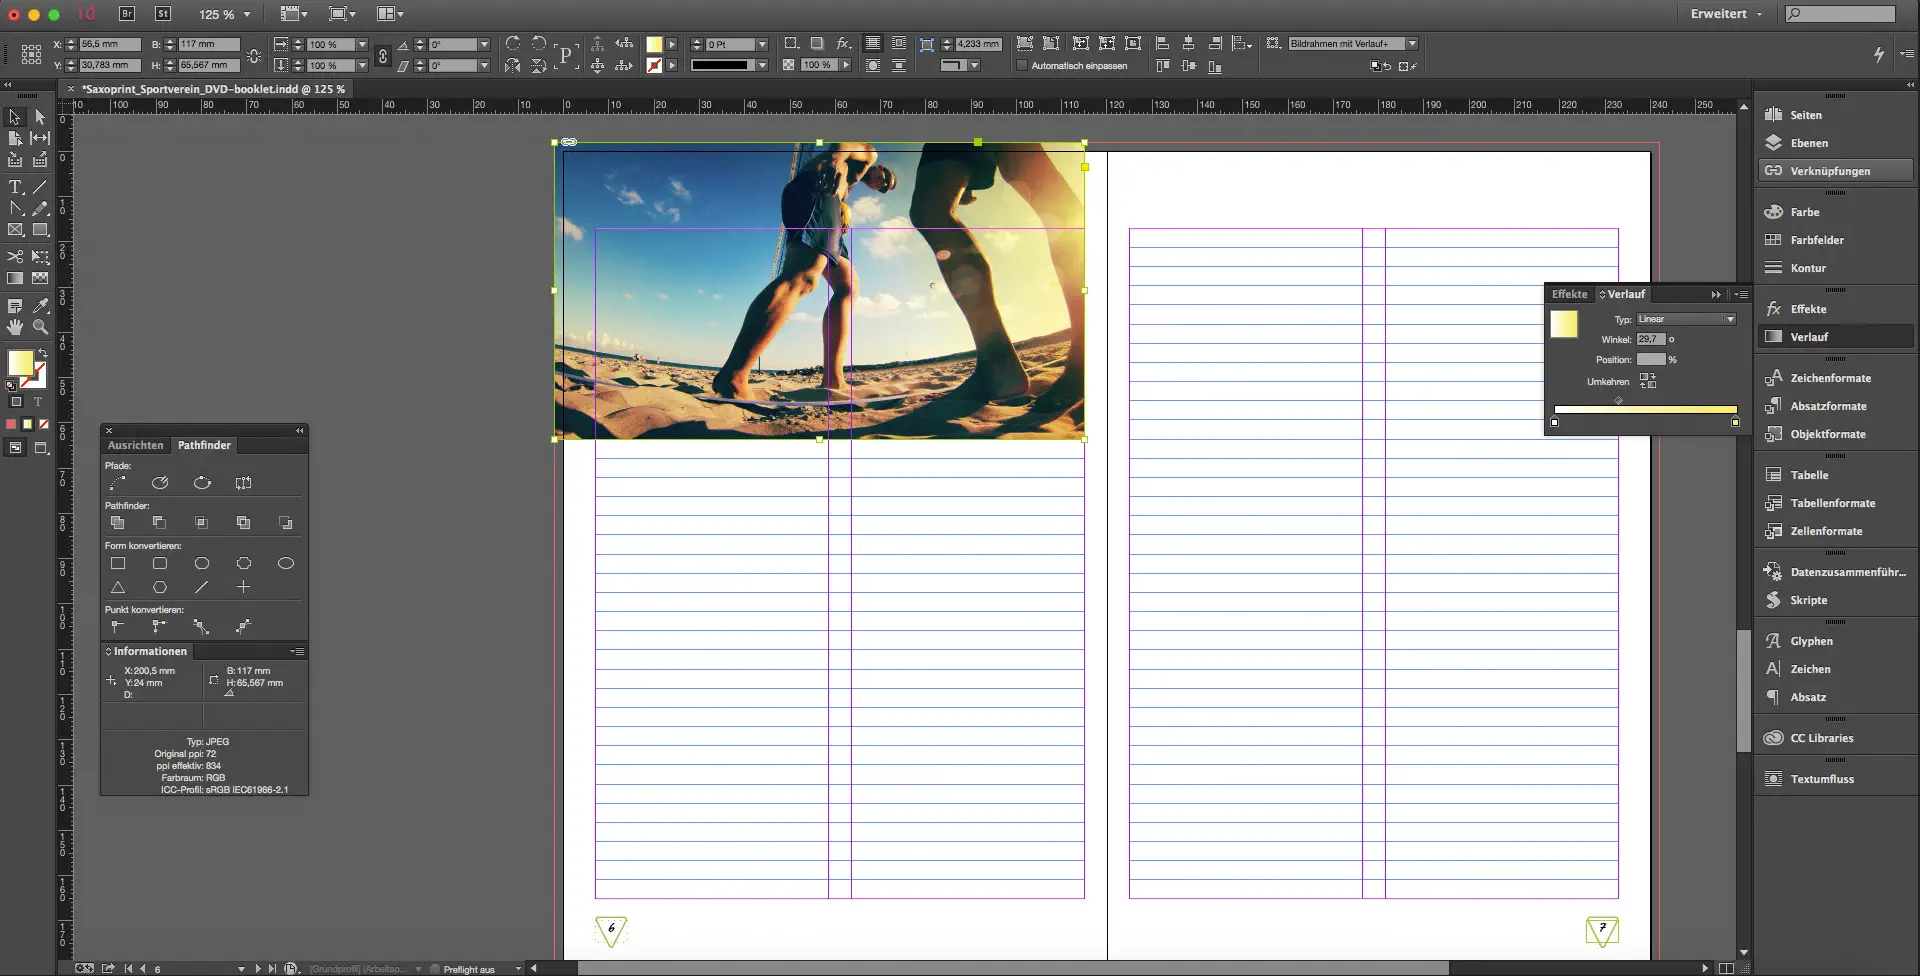Open the 'Bildrahmen mit Verlauf+' object style dropdown

click(x=1412, y=44)
